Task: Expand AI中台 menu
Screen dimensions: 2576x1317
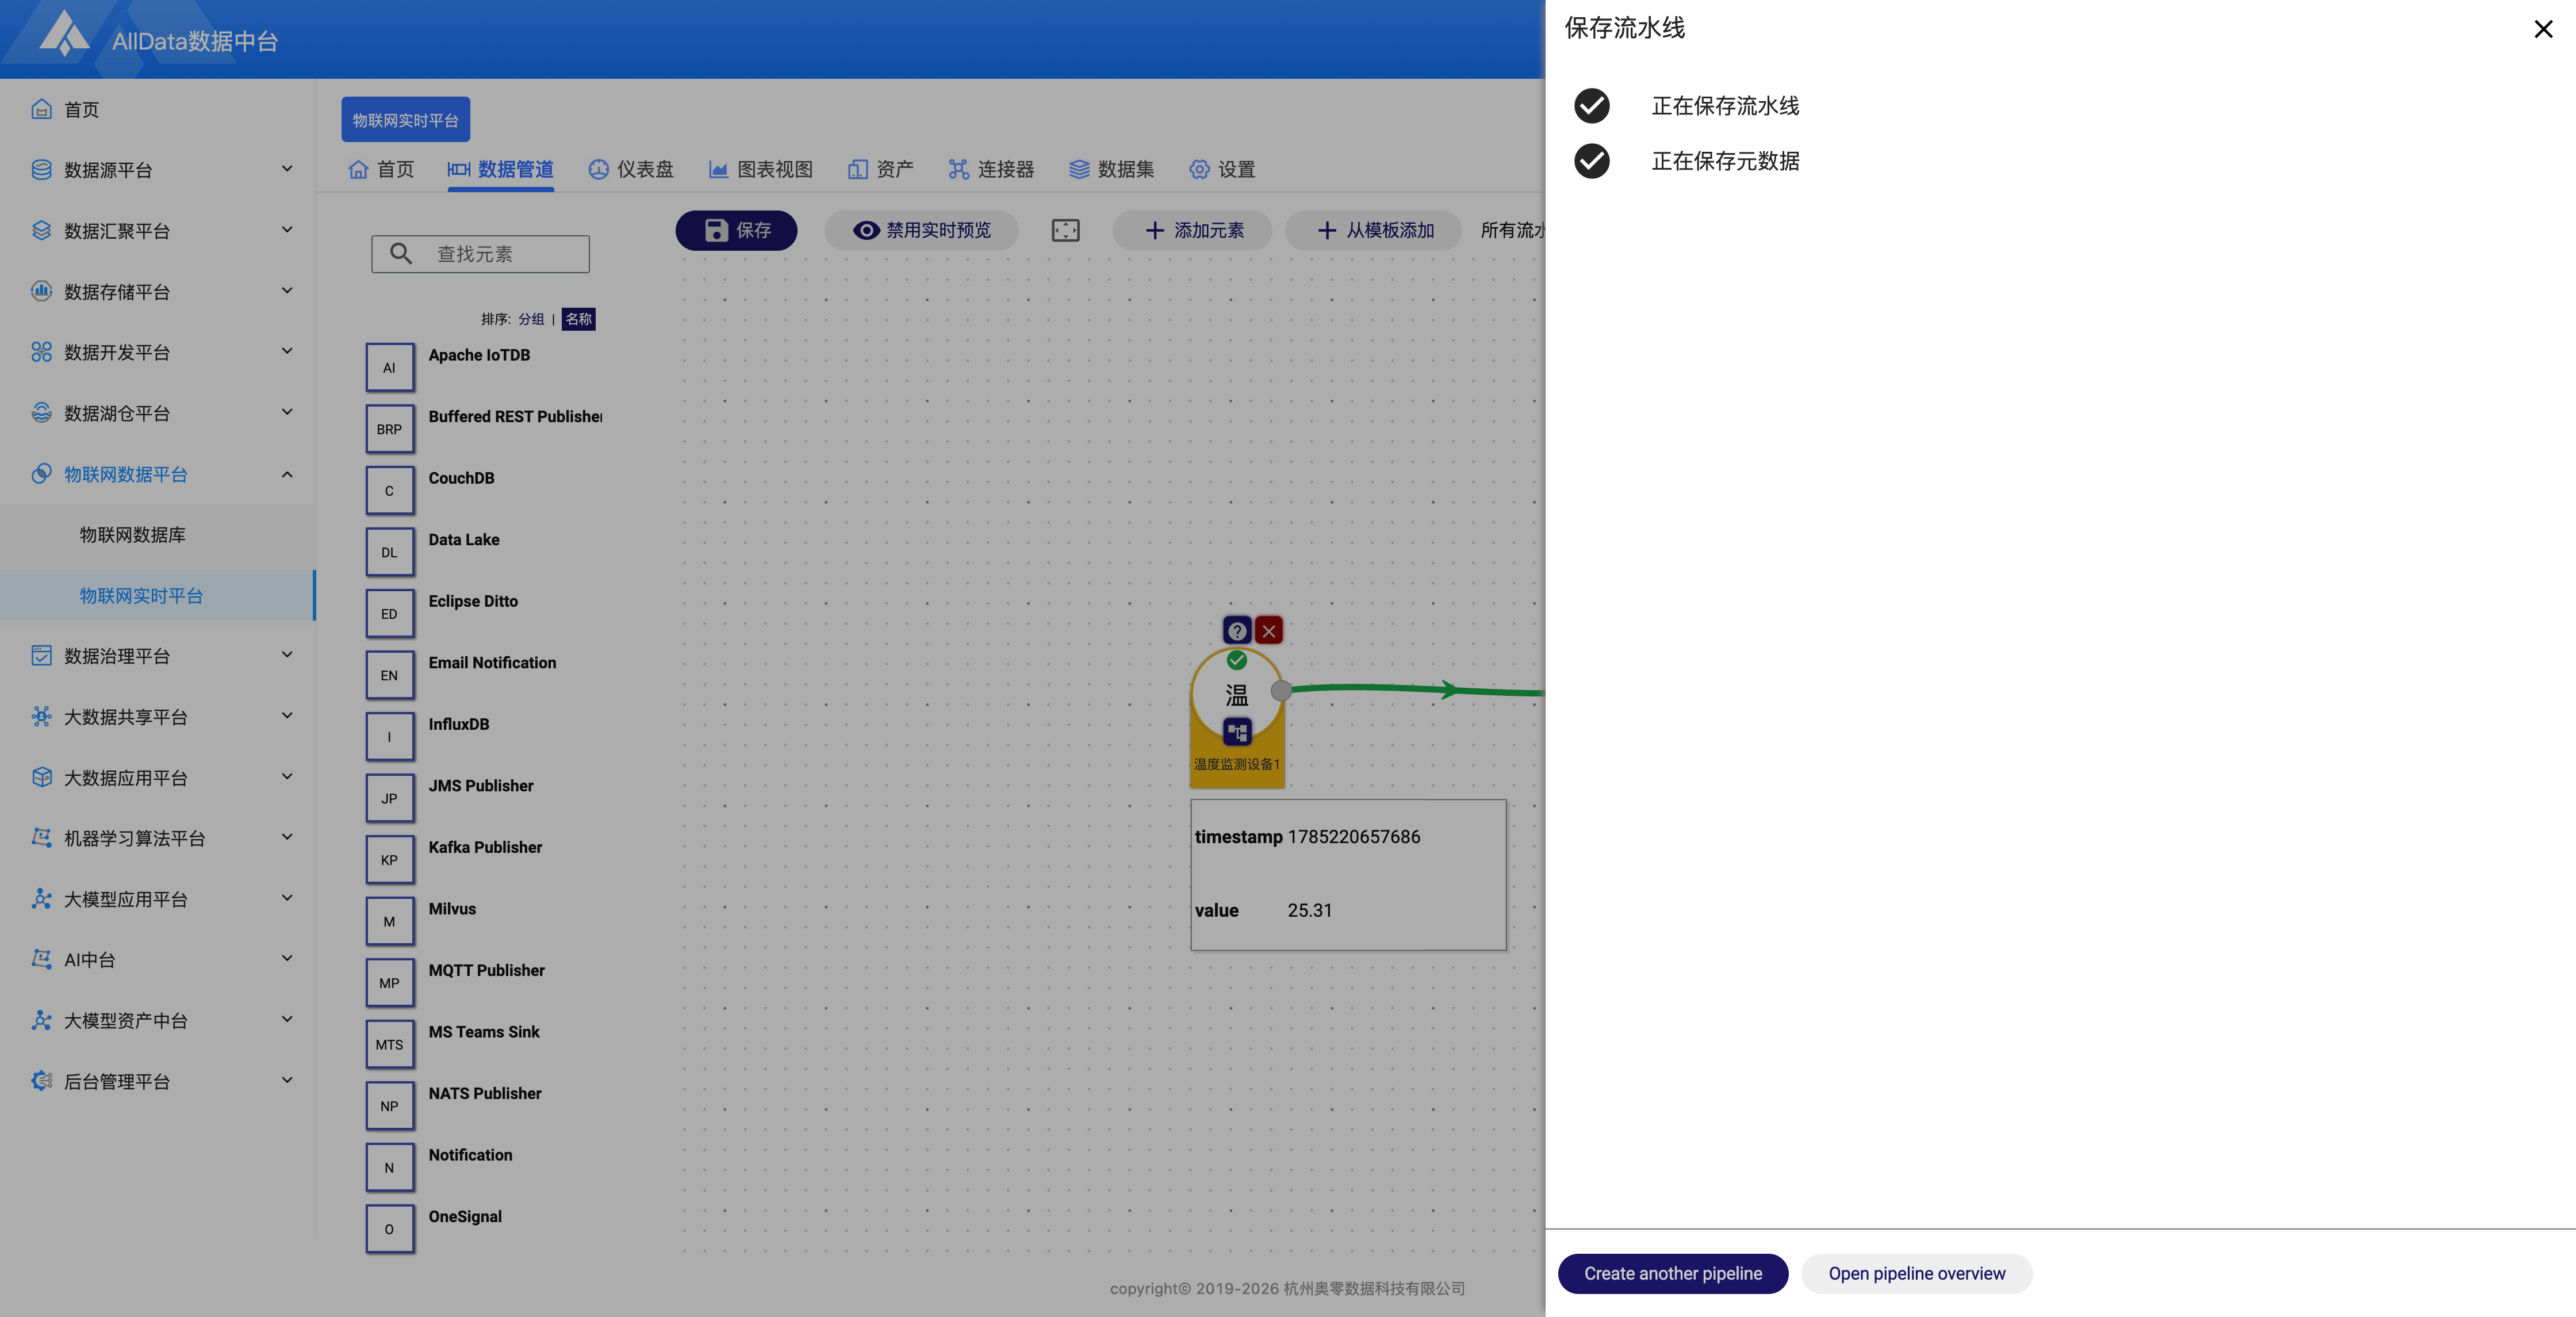Action: click(158, 960)
